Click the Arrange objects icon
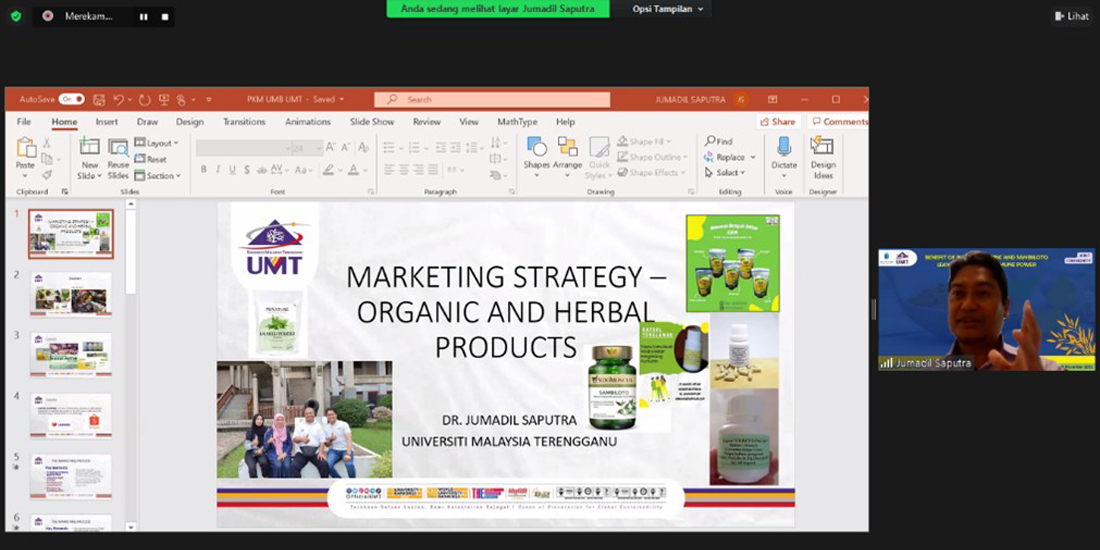 pyautogui.click(x=567, y=150)
